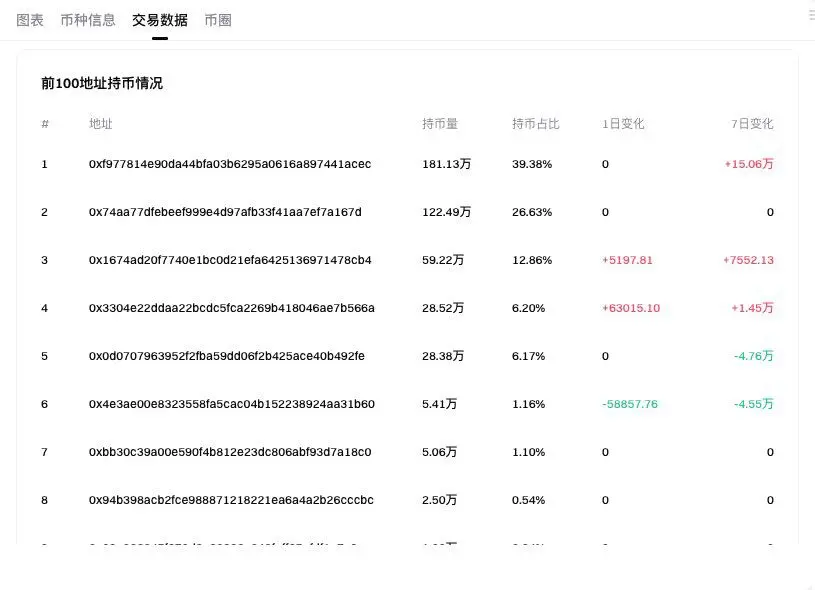This screenshot has height=590, width=815.
Task: Click the 持币占比 column header
Action: tap(535, 124)
